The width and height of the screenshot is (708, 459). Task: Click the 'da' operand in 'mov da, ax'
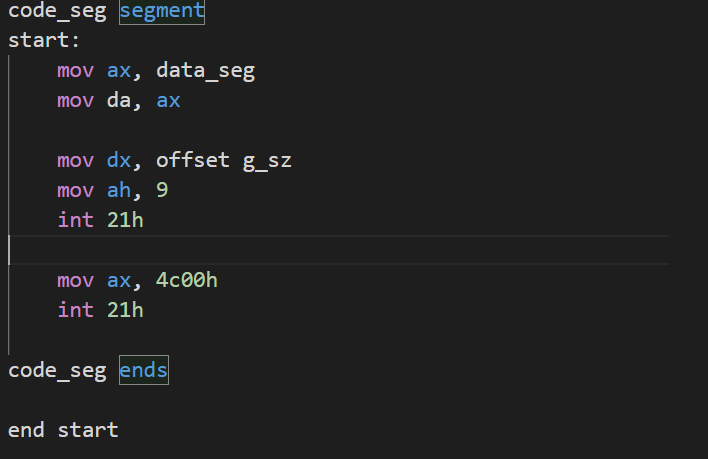click(x=119, y=101)
